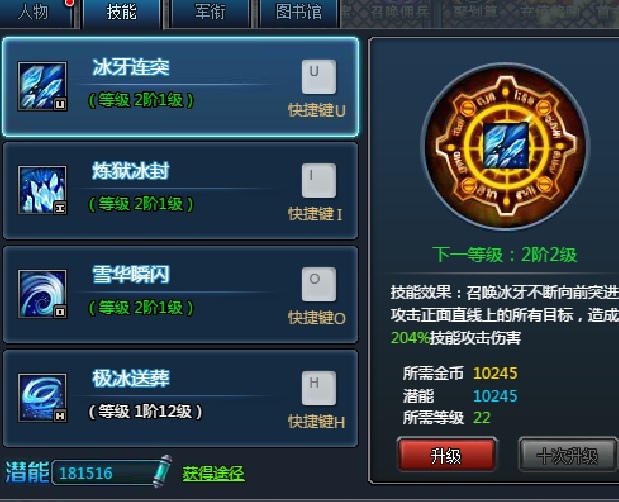Click the U hotkey slot
This screenshot has width=619, height=502.
click(319, 77)
